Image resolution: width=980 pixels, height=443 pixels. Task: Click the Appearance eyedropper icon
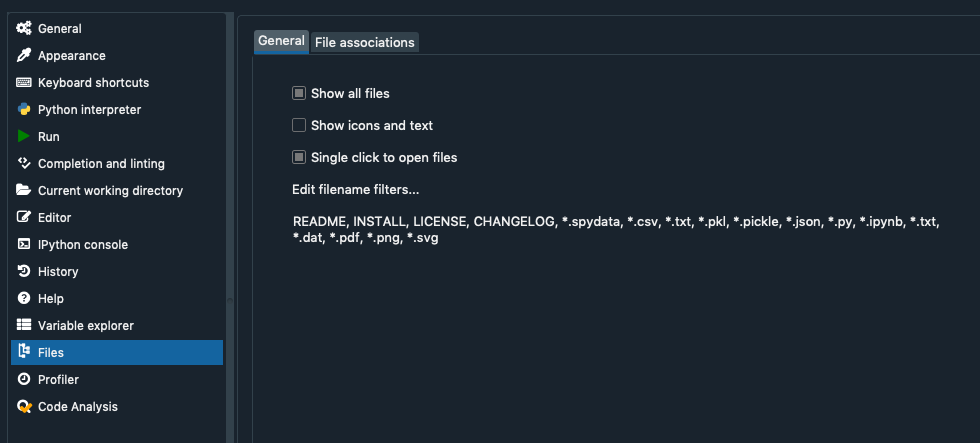pyautogui.click(x=24, y=56)
